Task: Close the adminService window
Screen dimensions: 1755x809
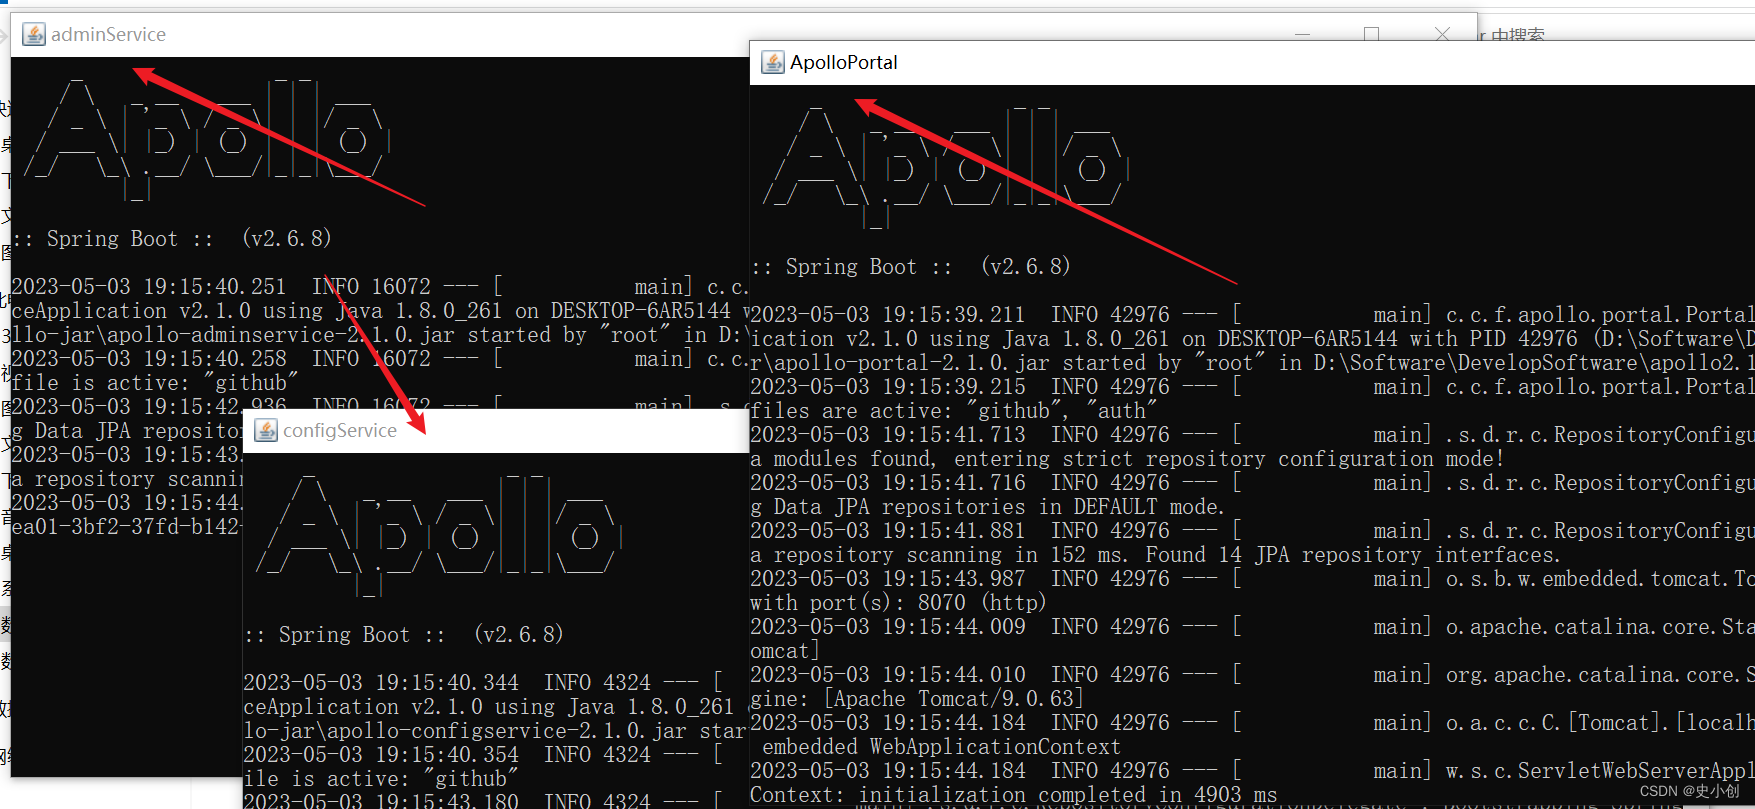Action: (x=1442, y=35)
